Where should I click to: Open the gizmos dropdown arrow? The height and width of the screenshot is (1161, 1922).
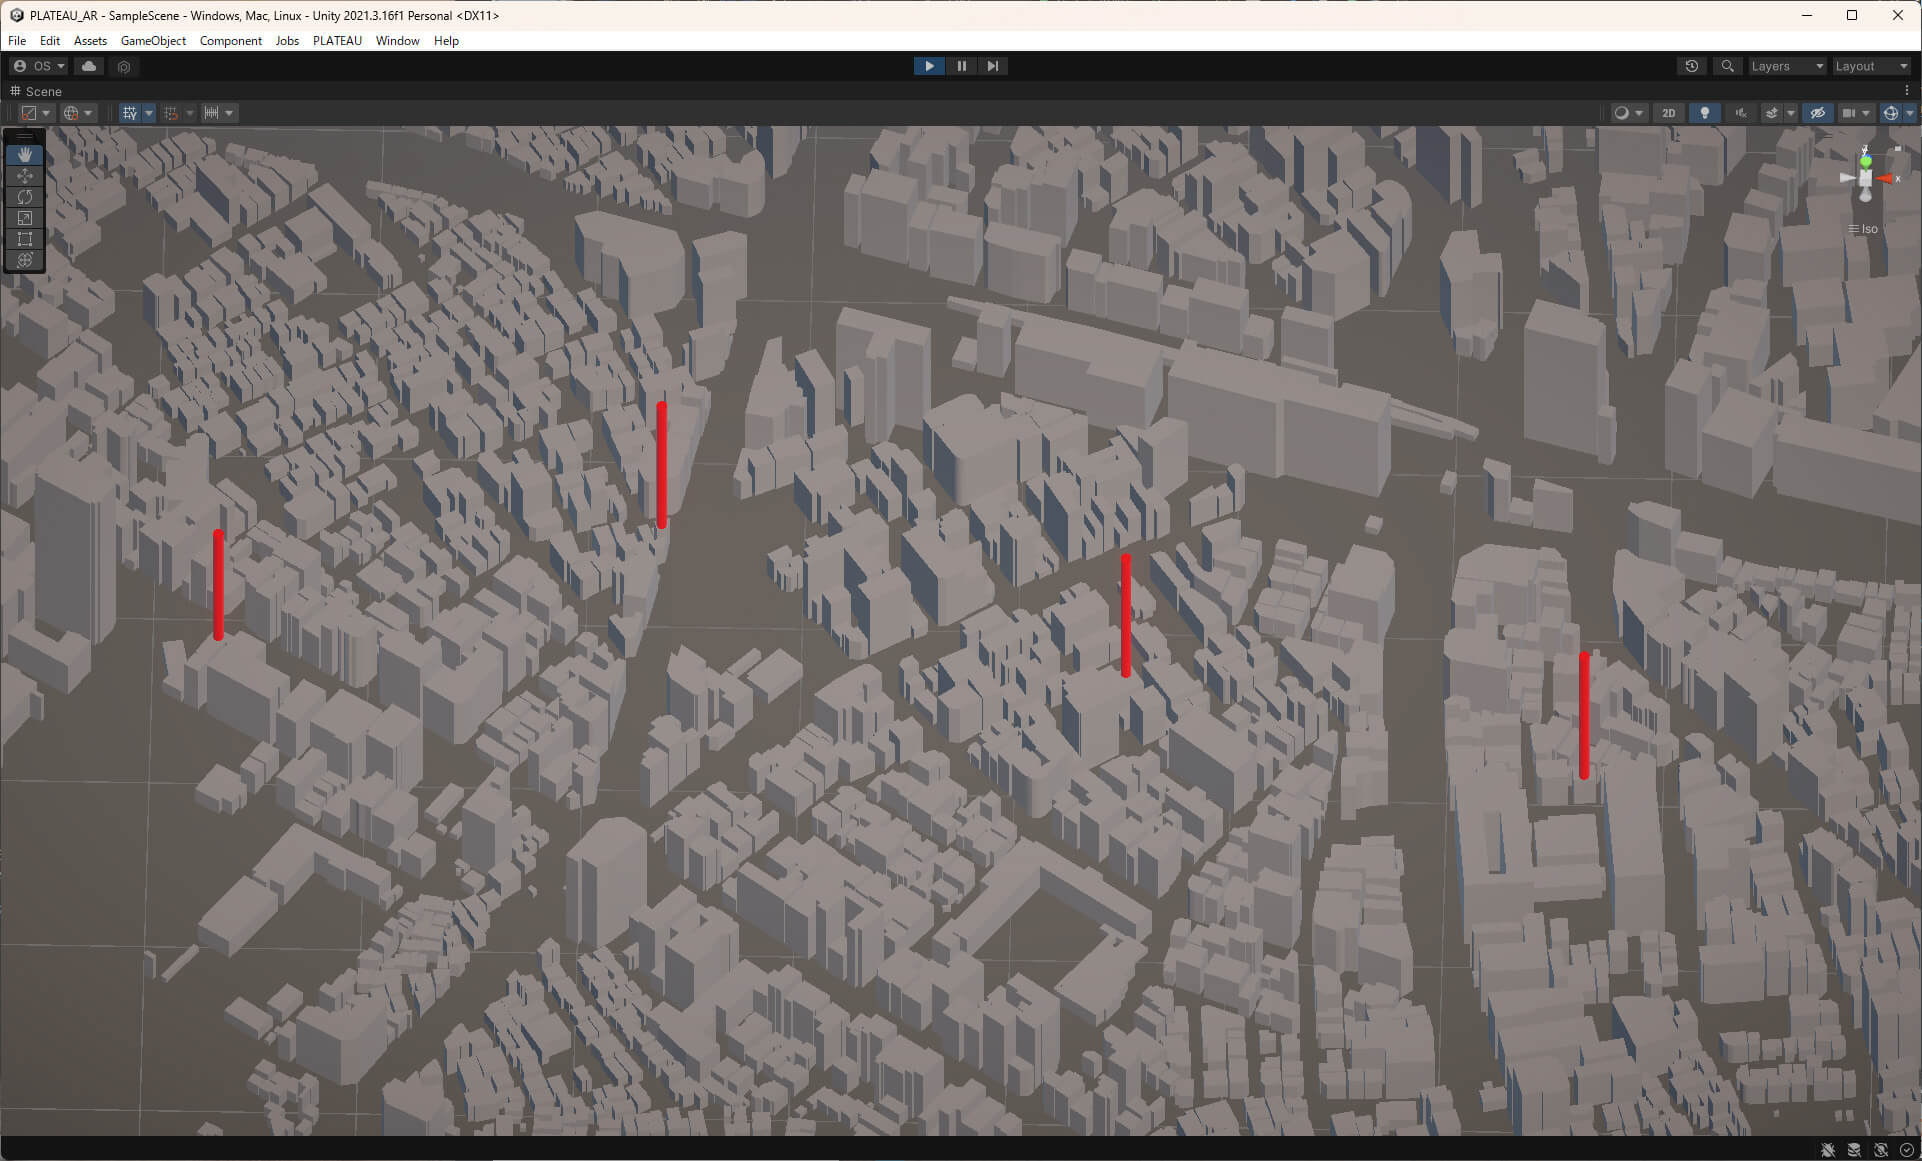tap(1909, 113)
